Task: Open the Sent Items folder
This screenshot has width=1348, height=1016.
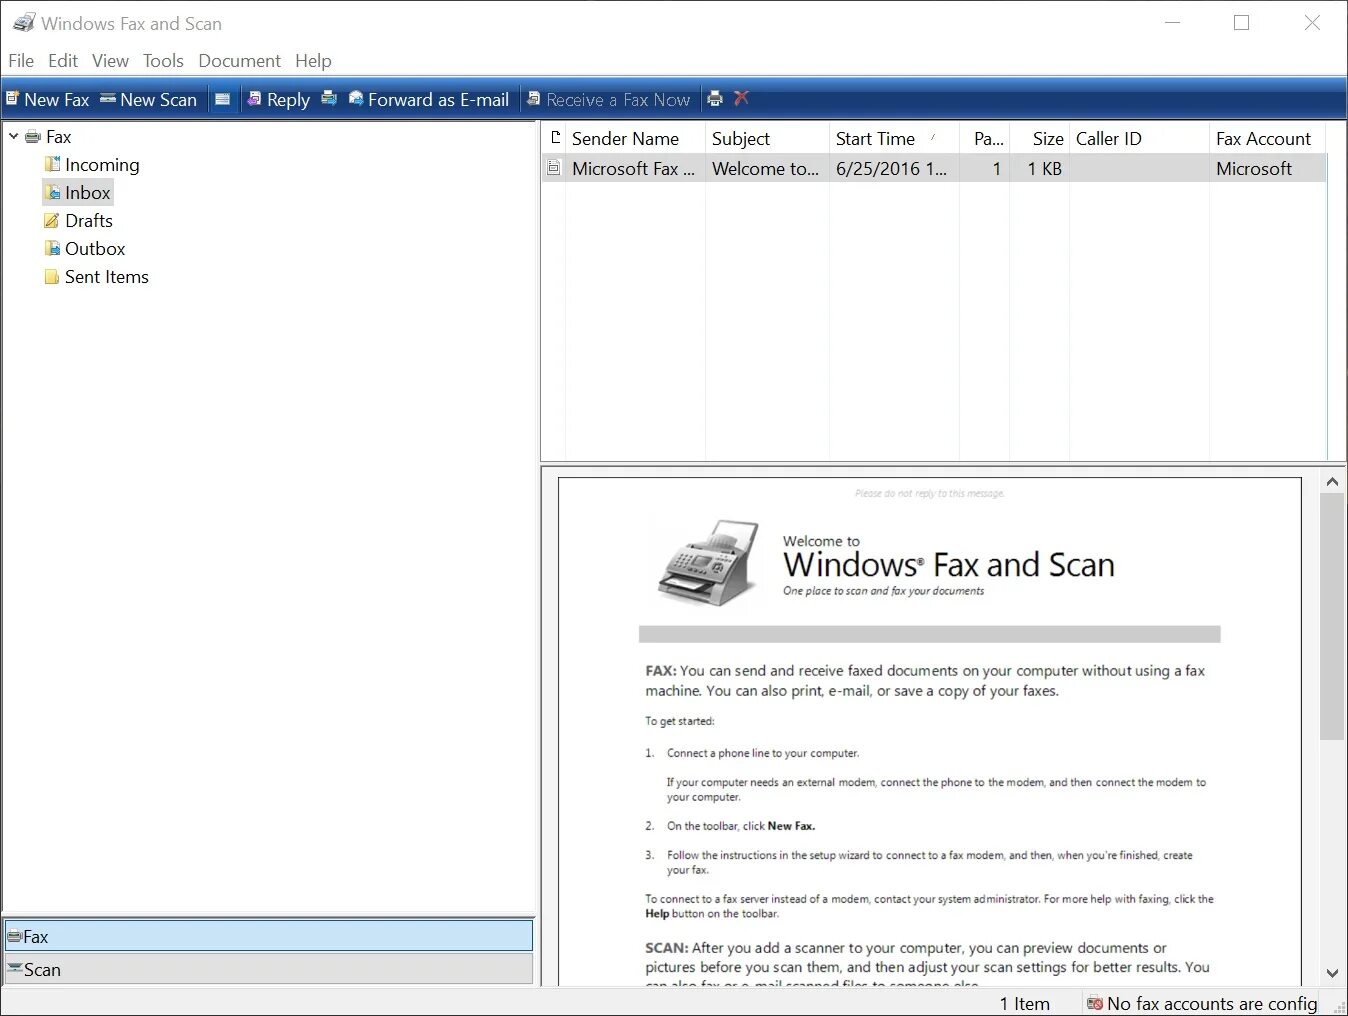Action: pos(97,276)
